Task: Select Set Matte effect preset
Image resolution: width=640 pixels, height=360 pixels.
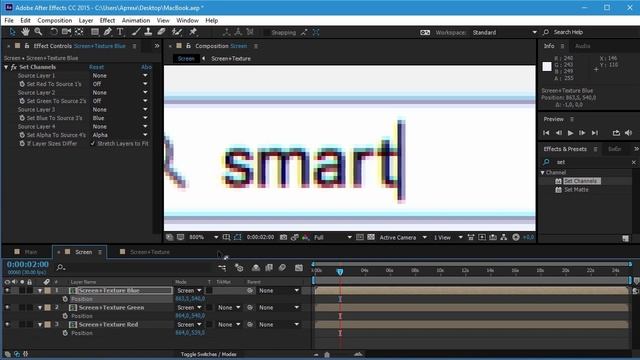Action: (576, 190)
